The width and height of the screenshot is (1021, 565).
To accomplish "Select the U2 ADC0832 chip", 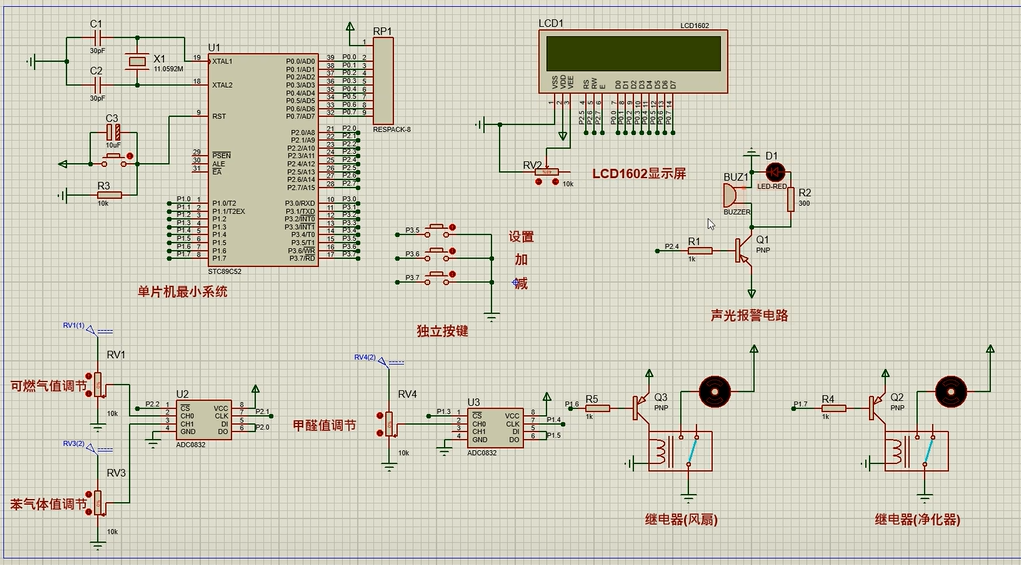I will [x=207, y=420].
